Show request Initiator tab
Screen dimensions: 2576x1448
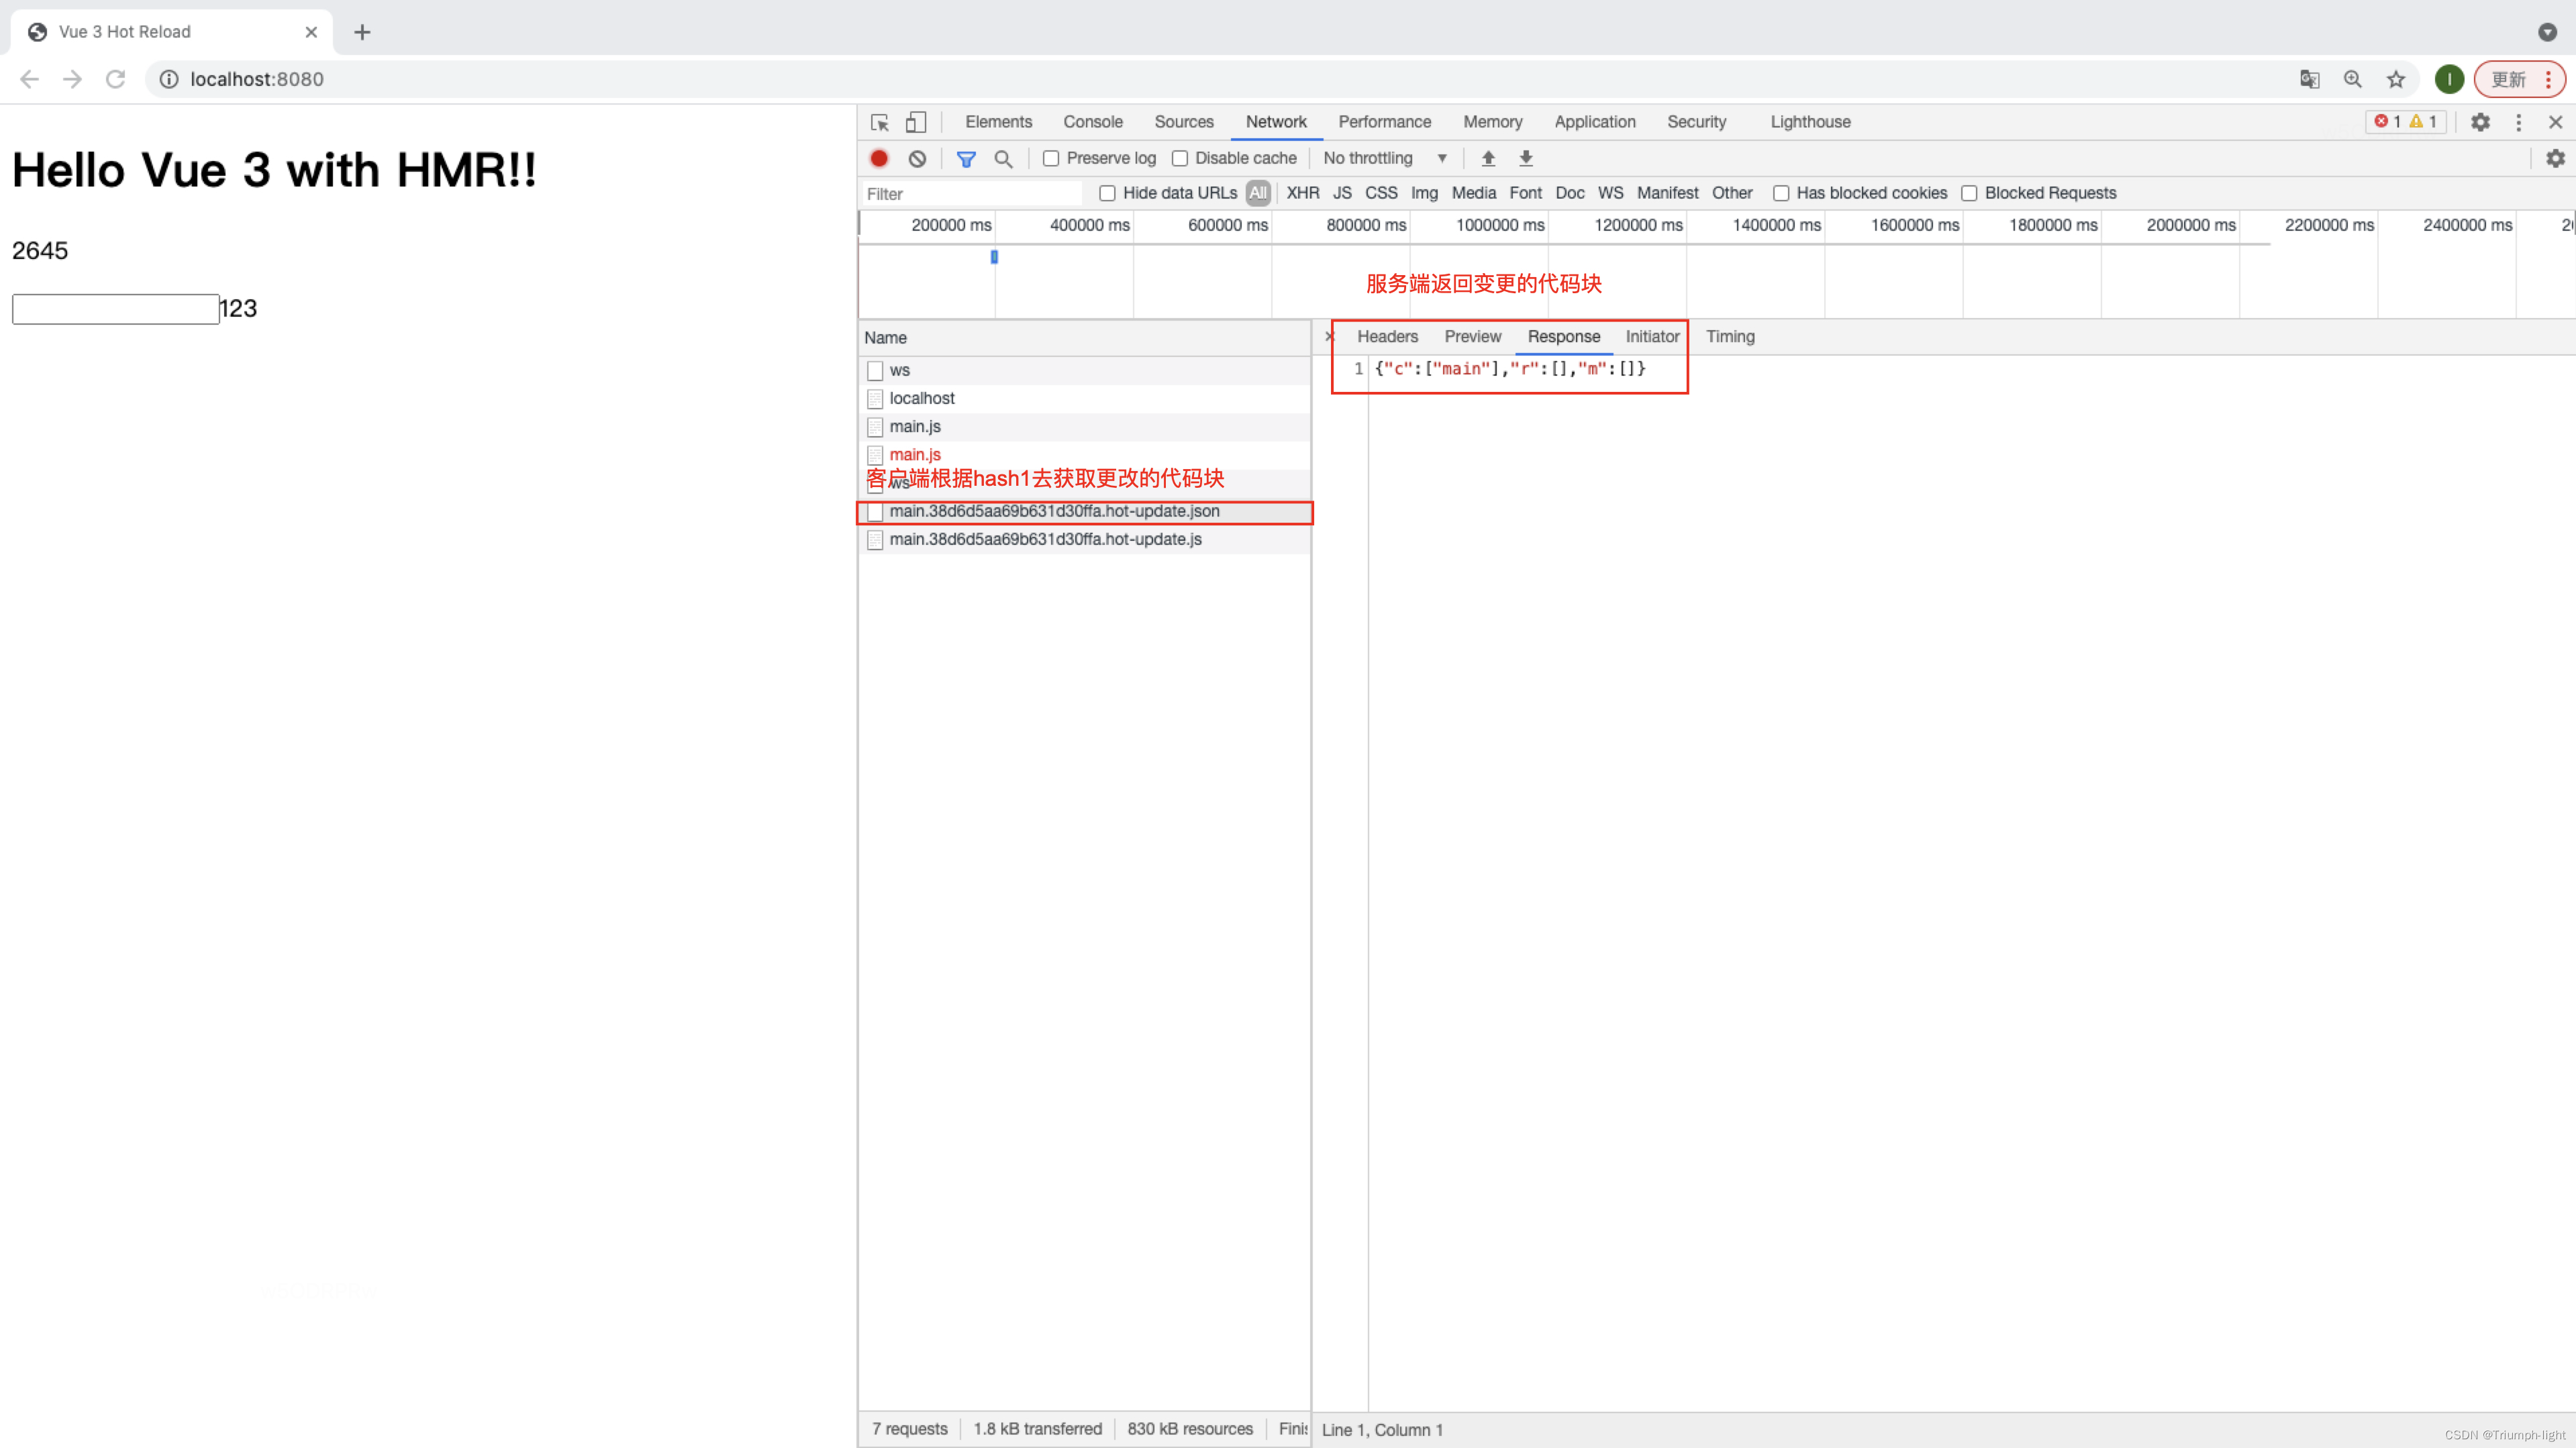(x=1652, y=336)
